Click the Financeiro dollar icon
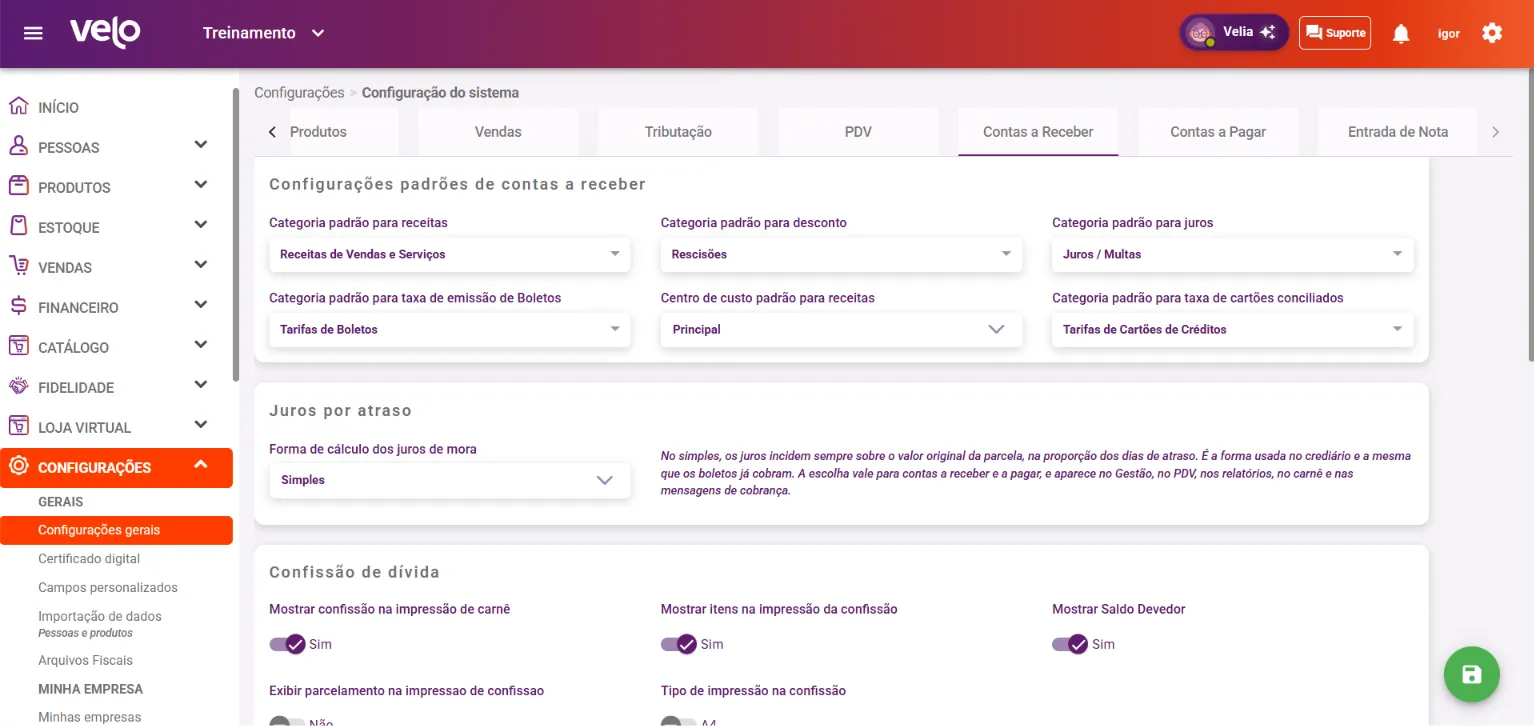This screenshot has height=726, width=1534. [18, 306]
